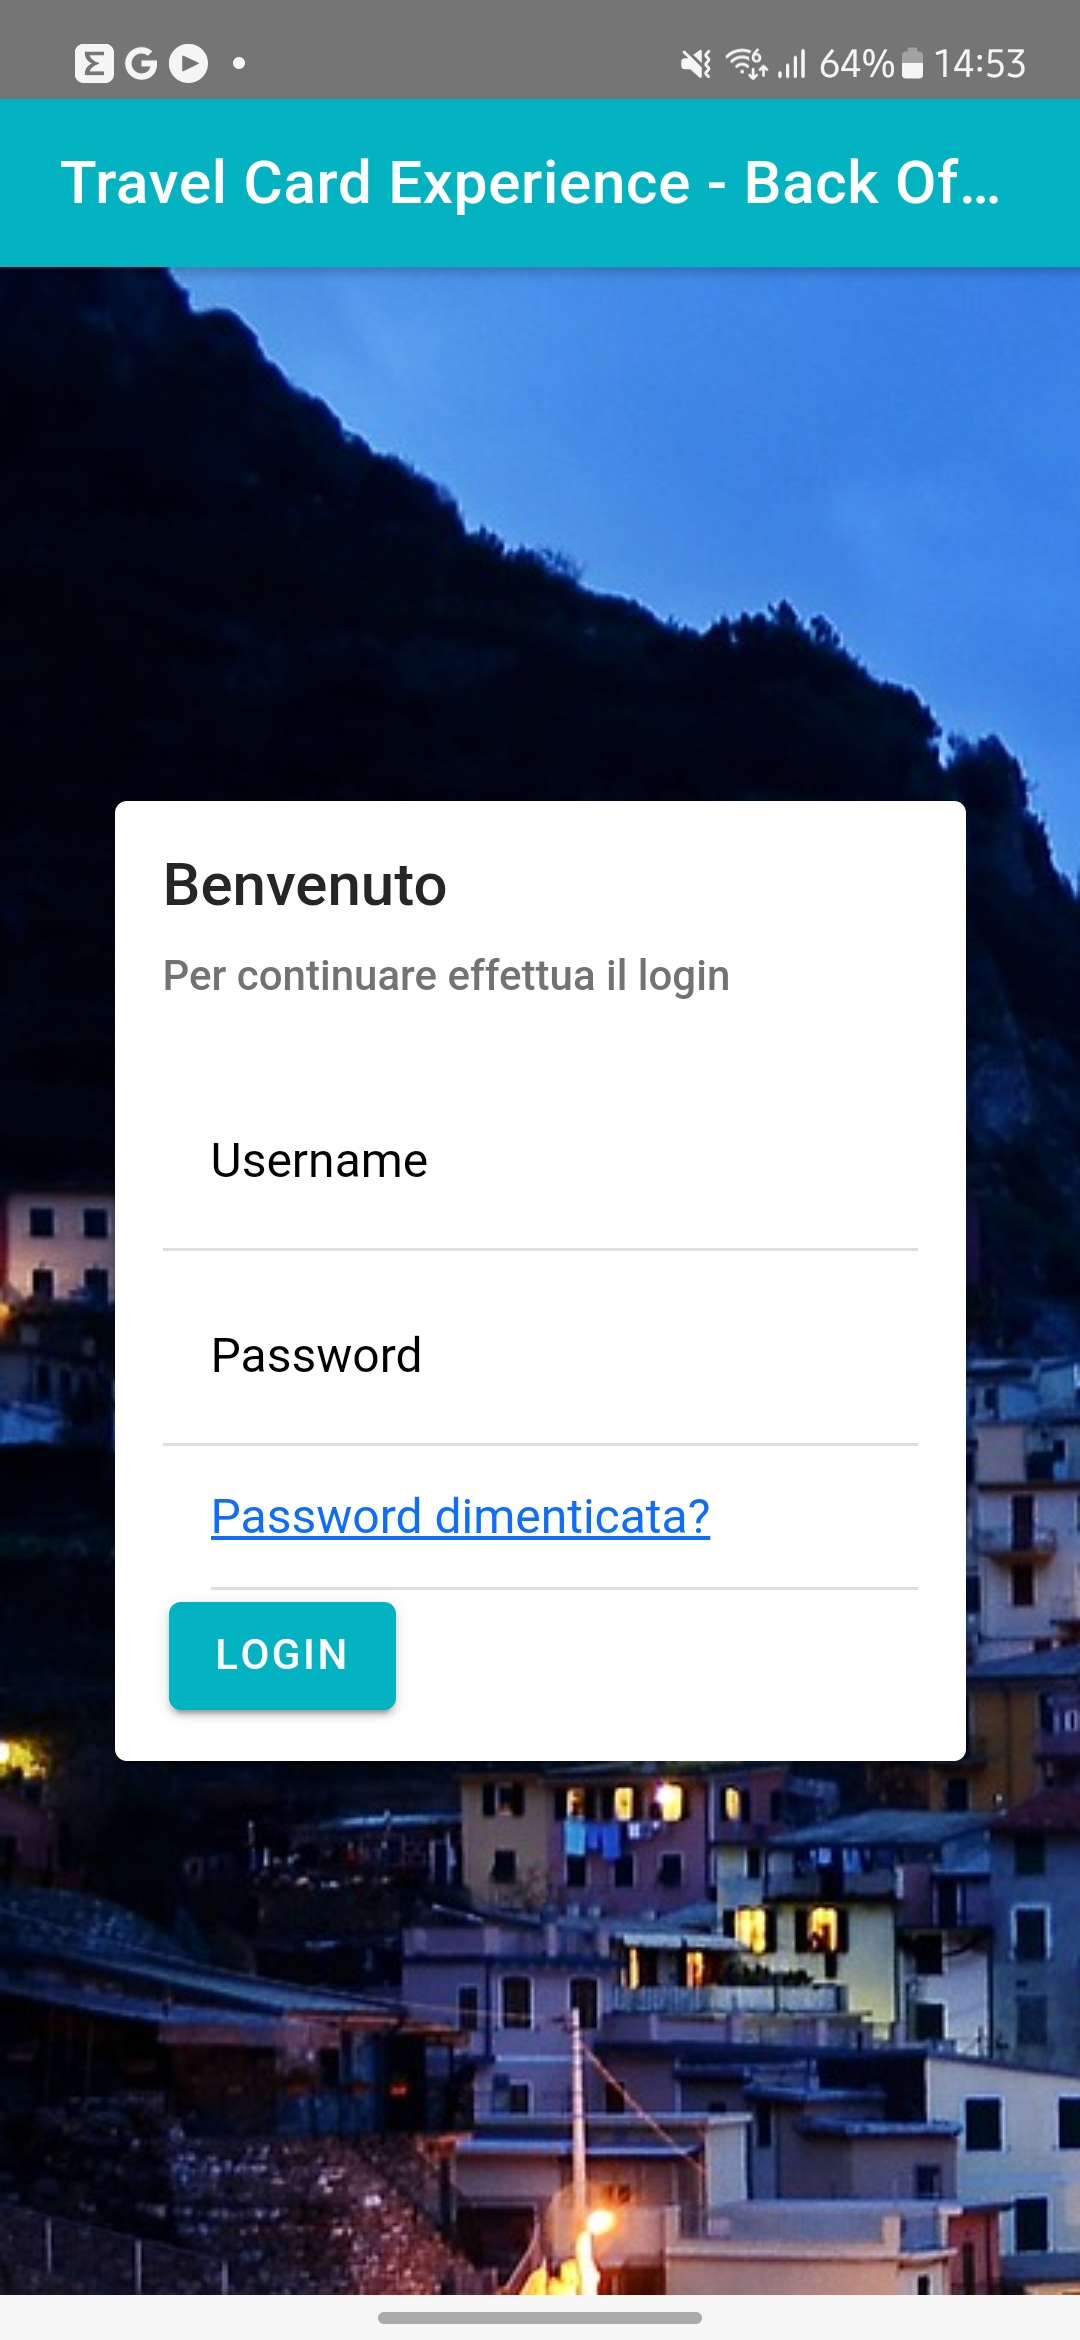
Task: Tap the Wi-Fi status icon
Action: (746, 64)
